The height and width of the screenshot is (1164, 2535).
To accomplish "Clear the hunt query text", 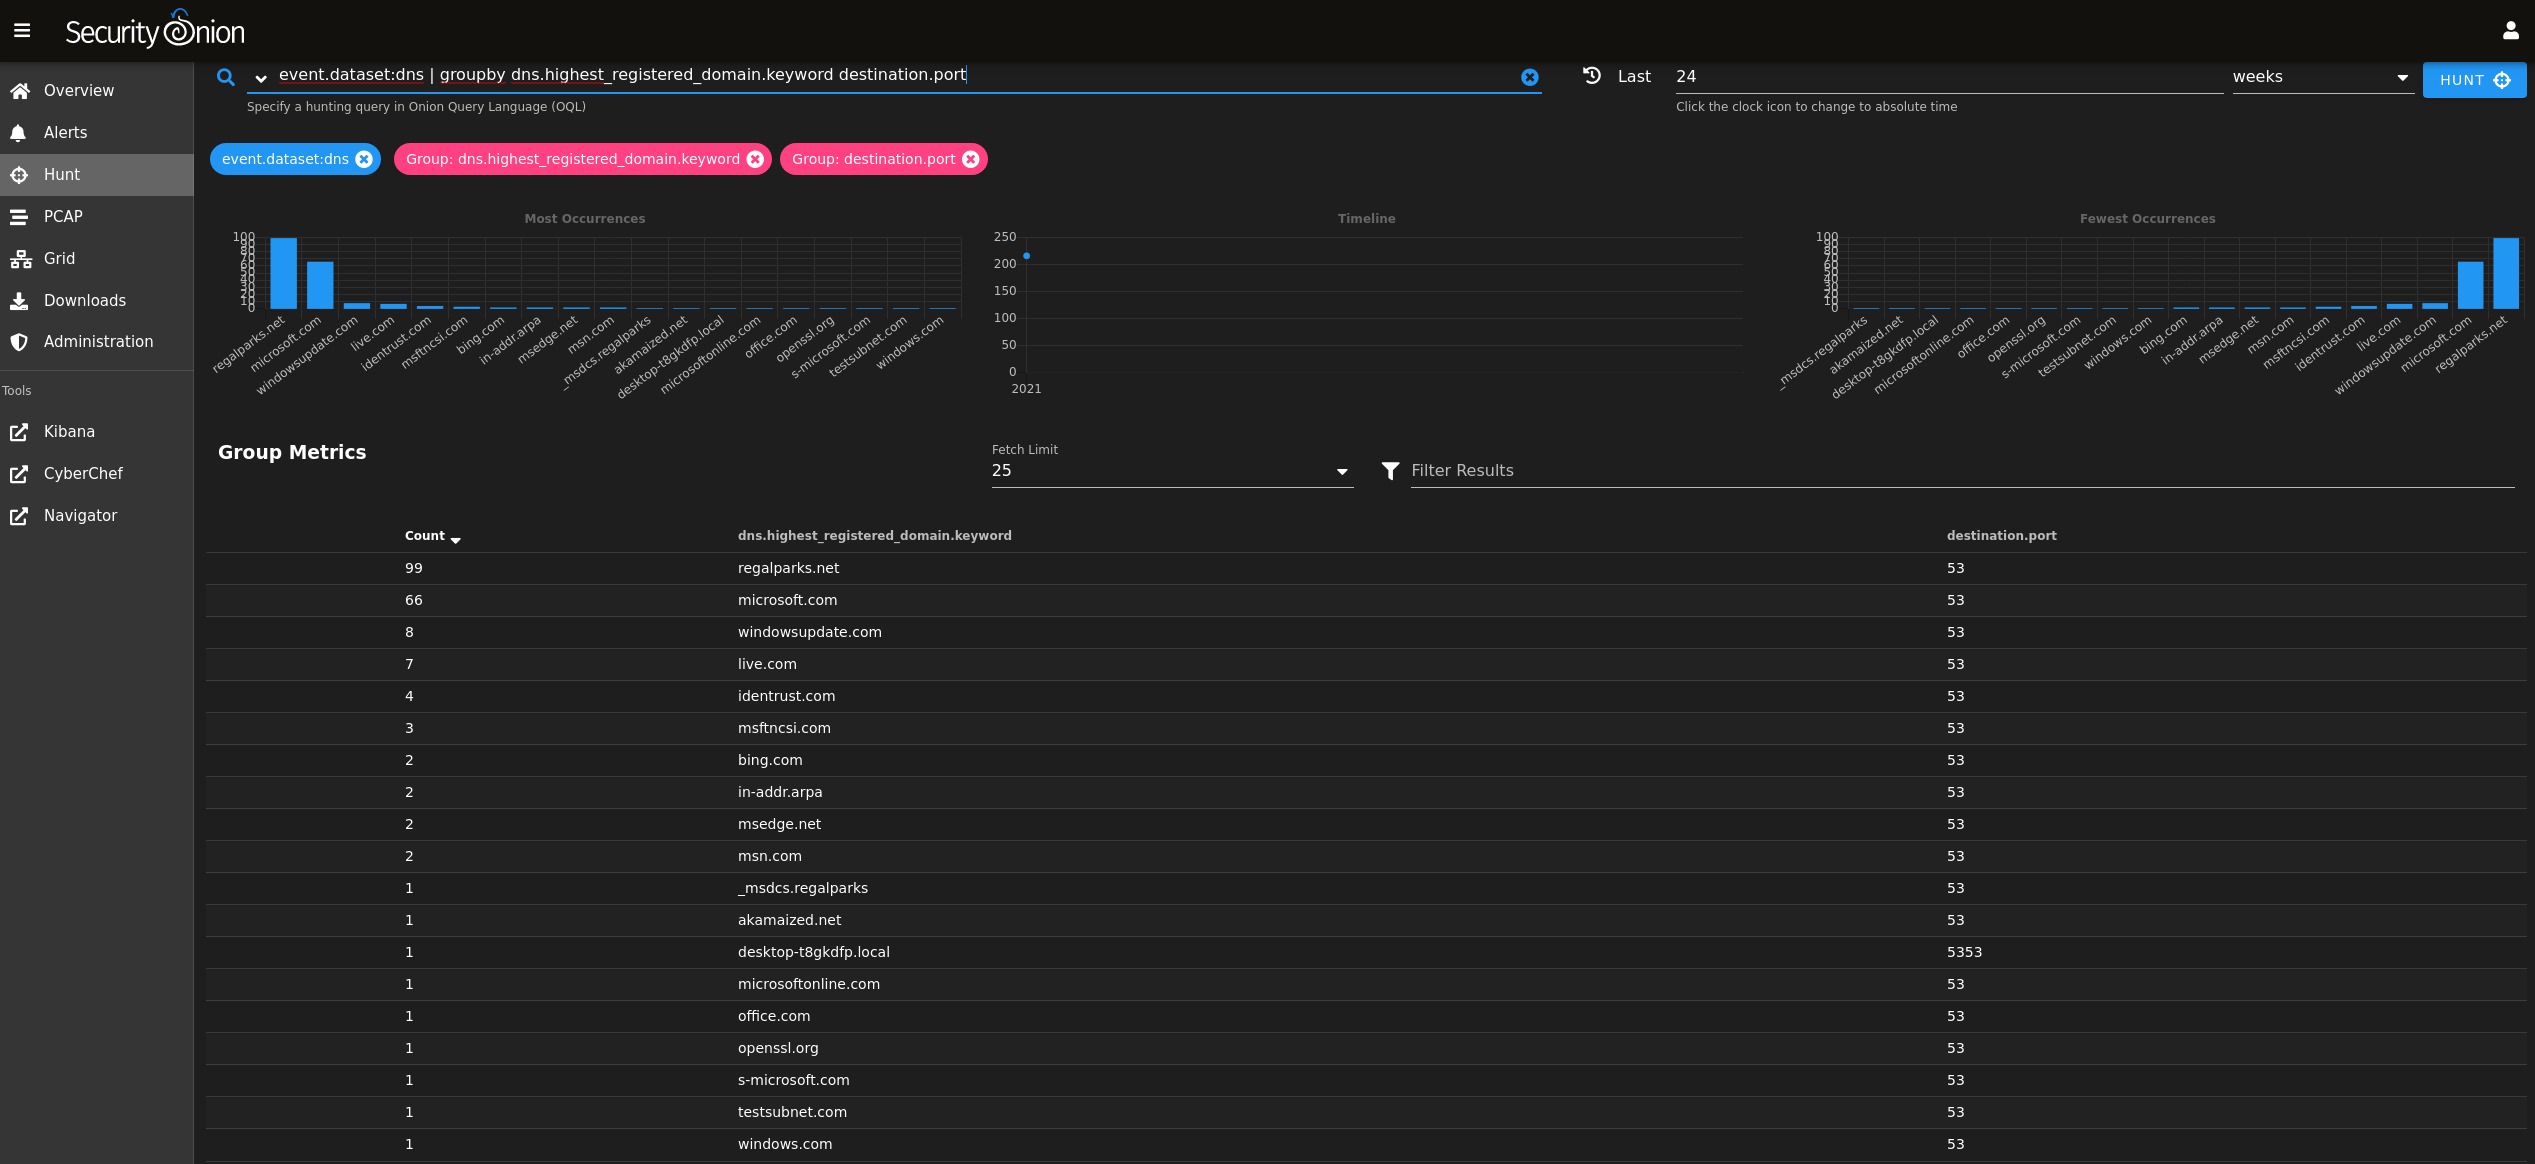I will [1530, 77].
